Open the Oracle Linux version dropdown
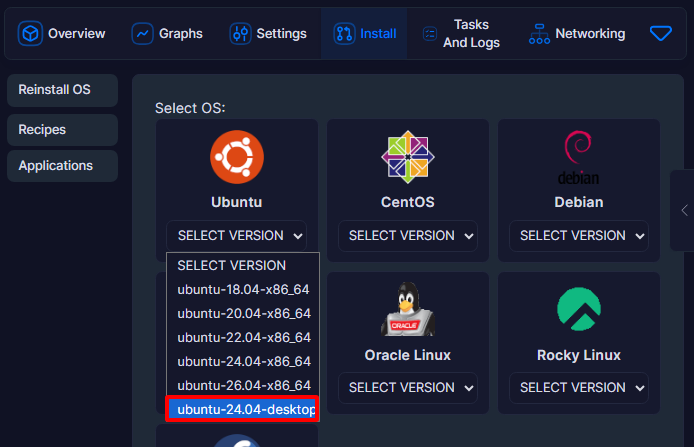The width and height of the screenshot is (694, 447). pos(408,388)
